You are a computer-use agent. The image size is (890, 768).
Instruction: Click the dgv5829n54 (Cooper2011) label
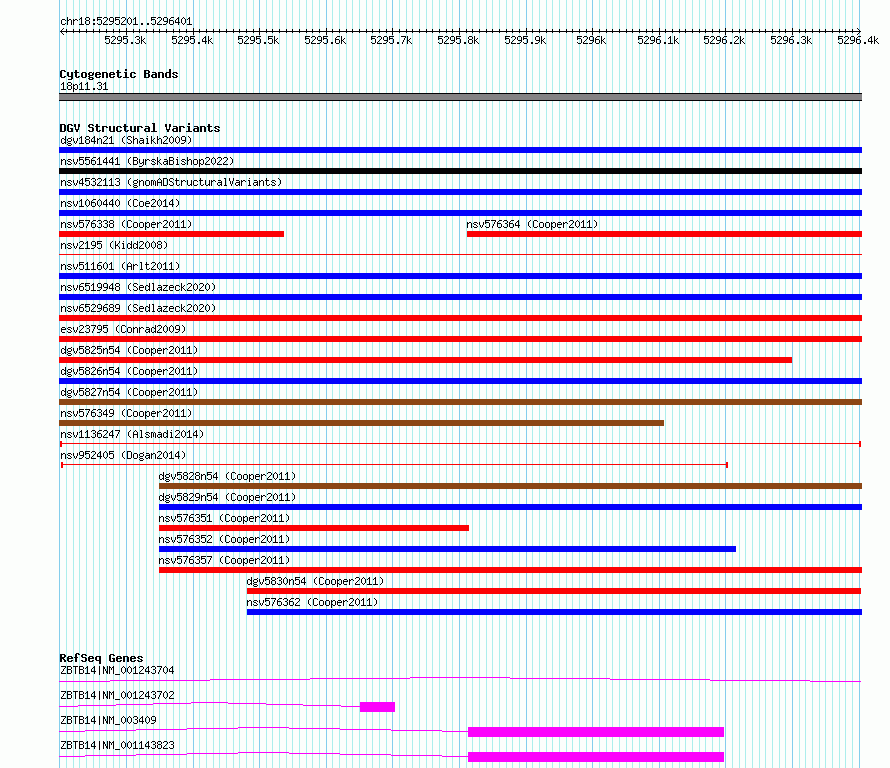(x=227, y=497)
